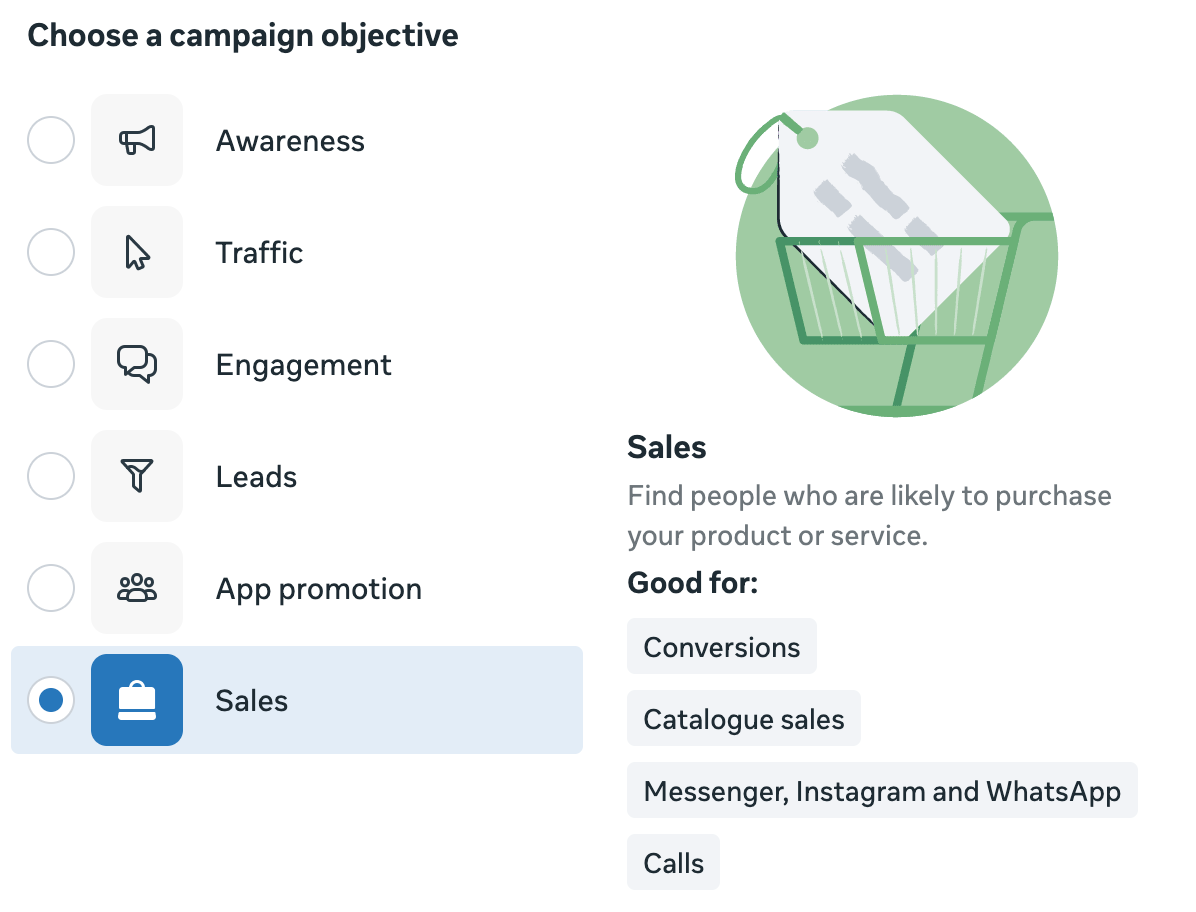Select the Awareness radio button
The width and height of the screenshot is (1196, 912).
click(x=50, y=140)
